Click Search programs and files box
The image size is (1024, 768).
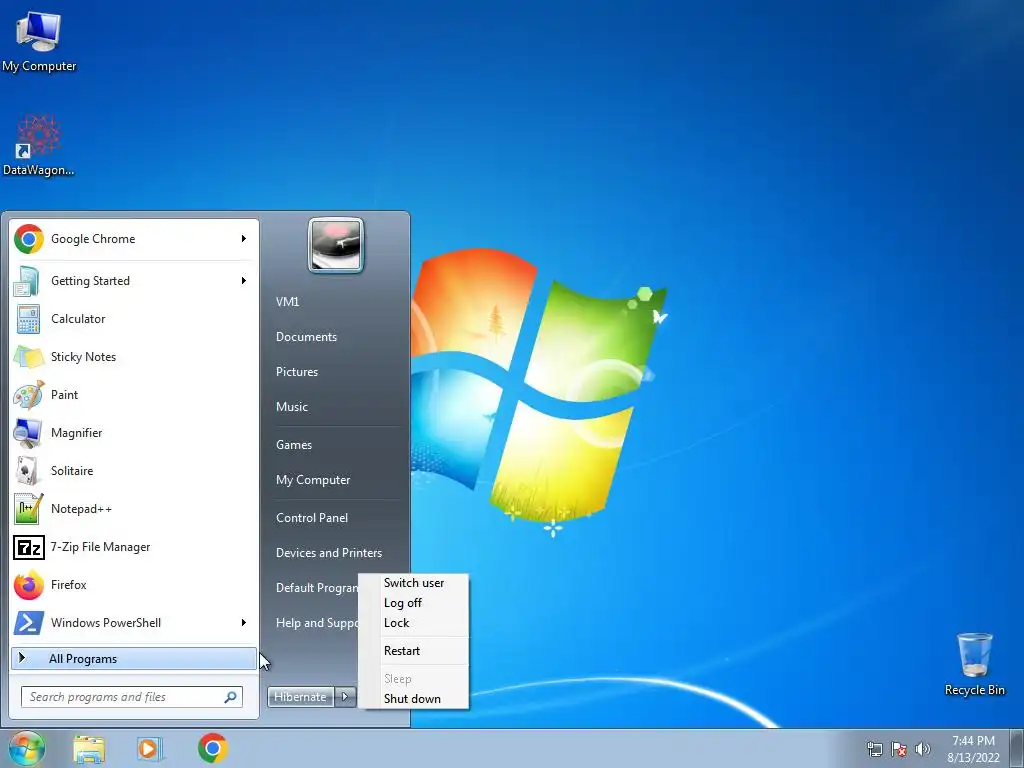132,697
